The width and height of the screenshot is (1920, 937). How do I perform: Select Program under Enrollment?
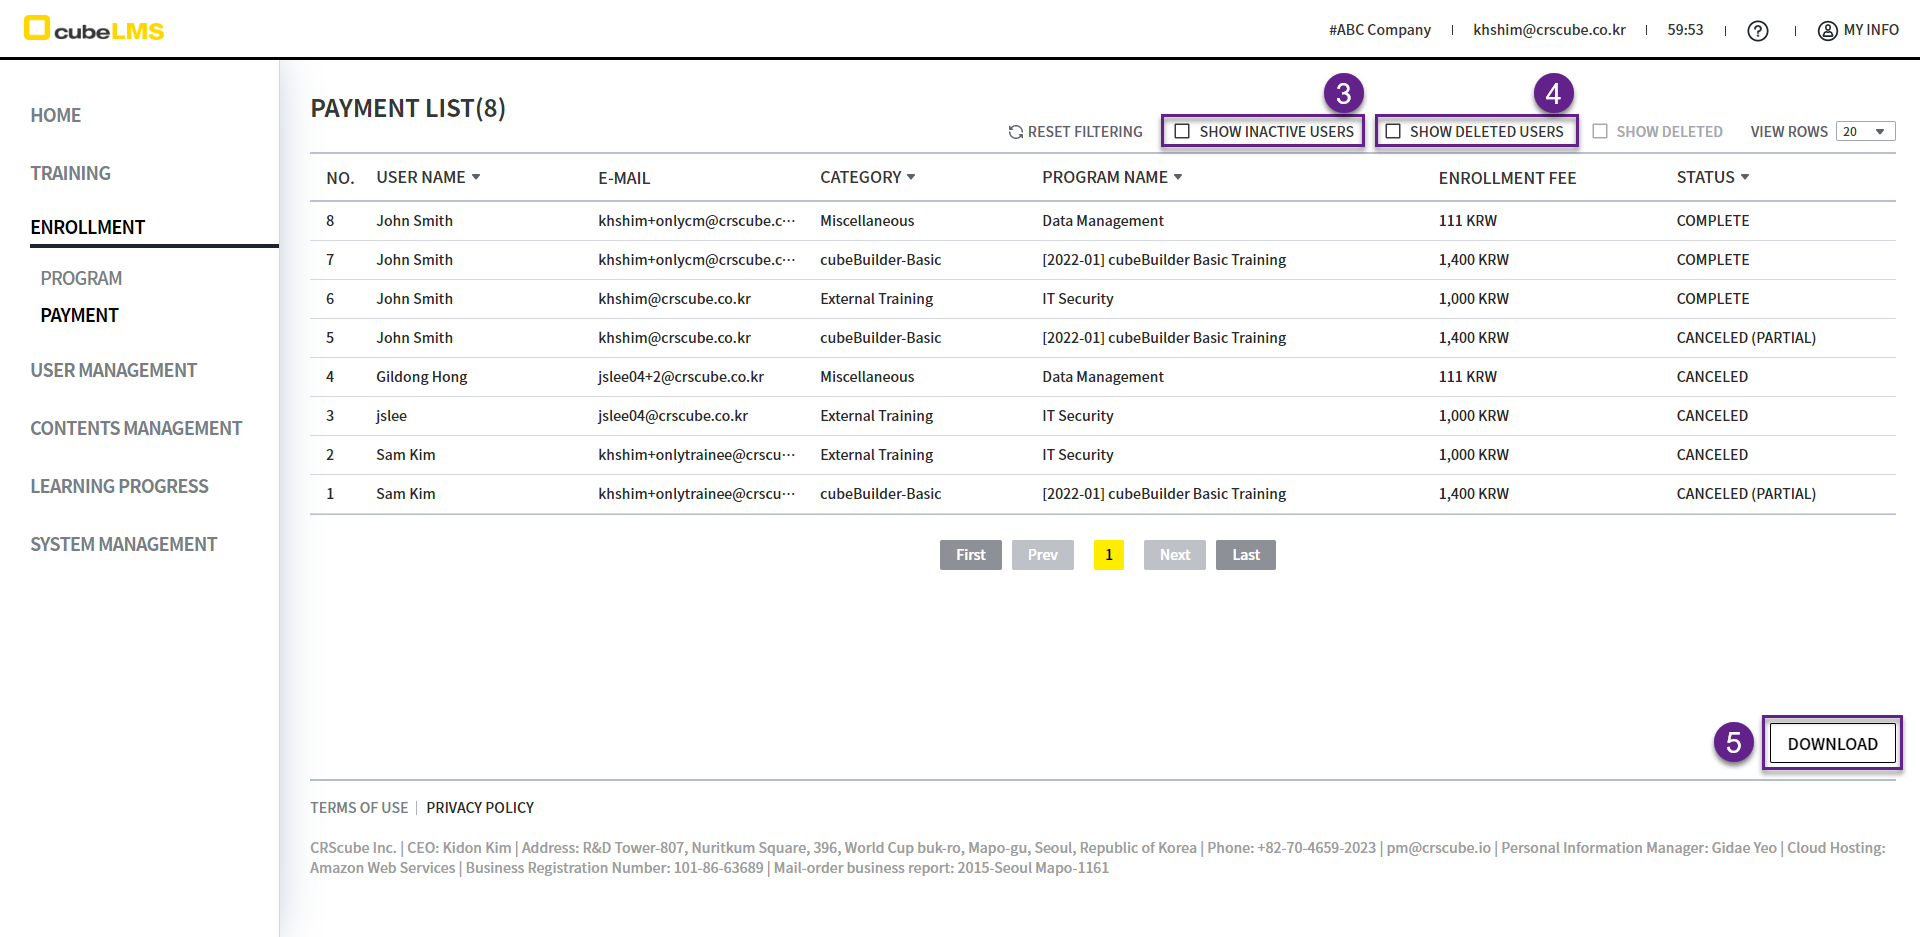tap(81, 278)
